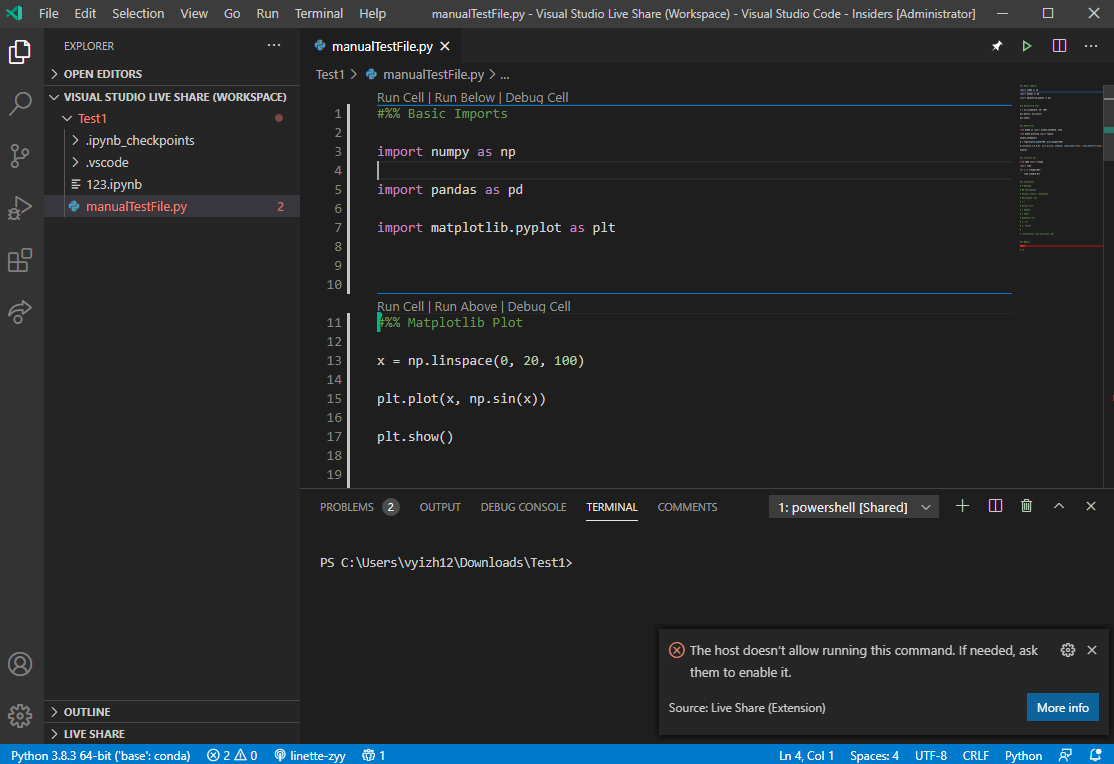Switch to the DEBUG CONSOLE tab
Image resolution: width=1114 pixels, height=764 pixels.
pyautogui.click(x=523, y=506)
